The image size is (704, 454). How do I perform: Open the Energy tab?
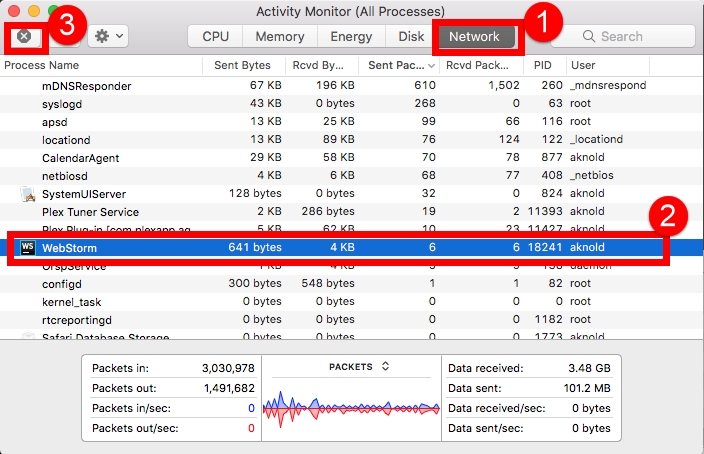coord(352,36)
